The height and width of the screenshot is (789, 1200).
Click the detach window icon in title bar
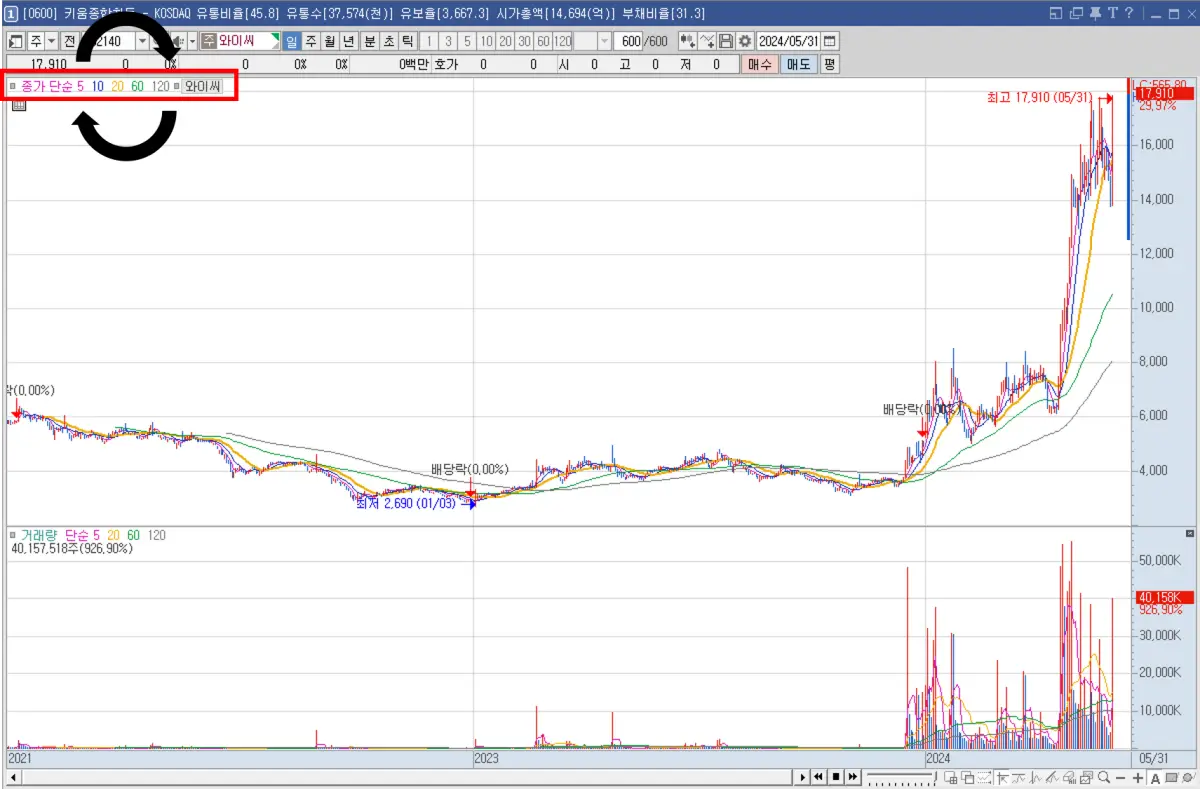[x=1057, y=13]
